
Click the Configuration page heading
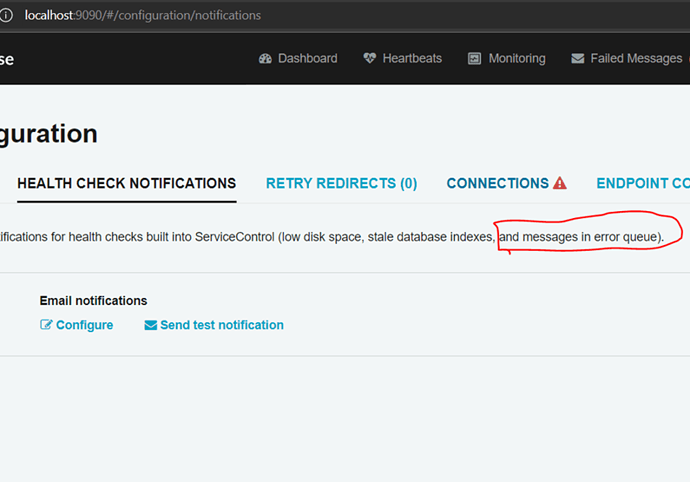(48, 134)
